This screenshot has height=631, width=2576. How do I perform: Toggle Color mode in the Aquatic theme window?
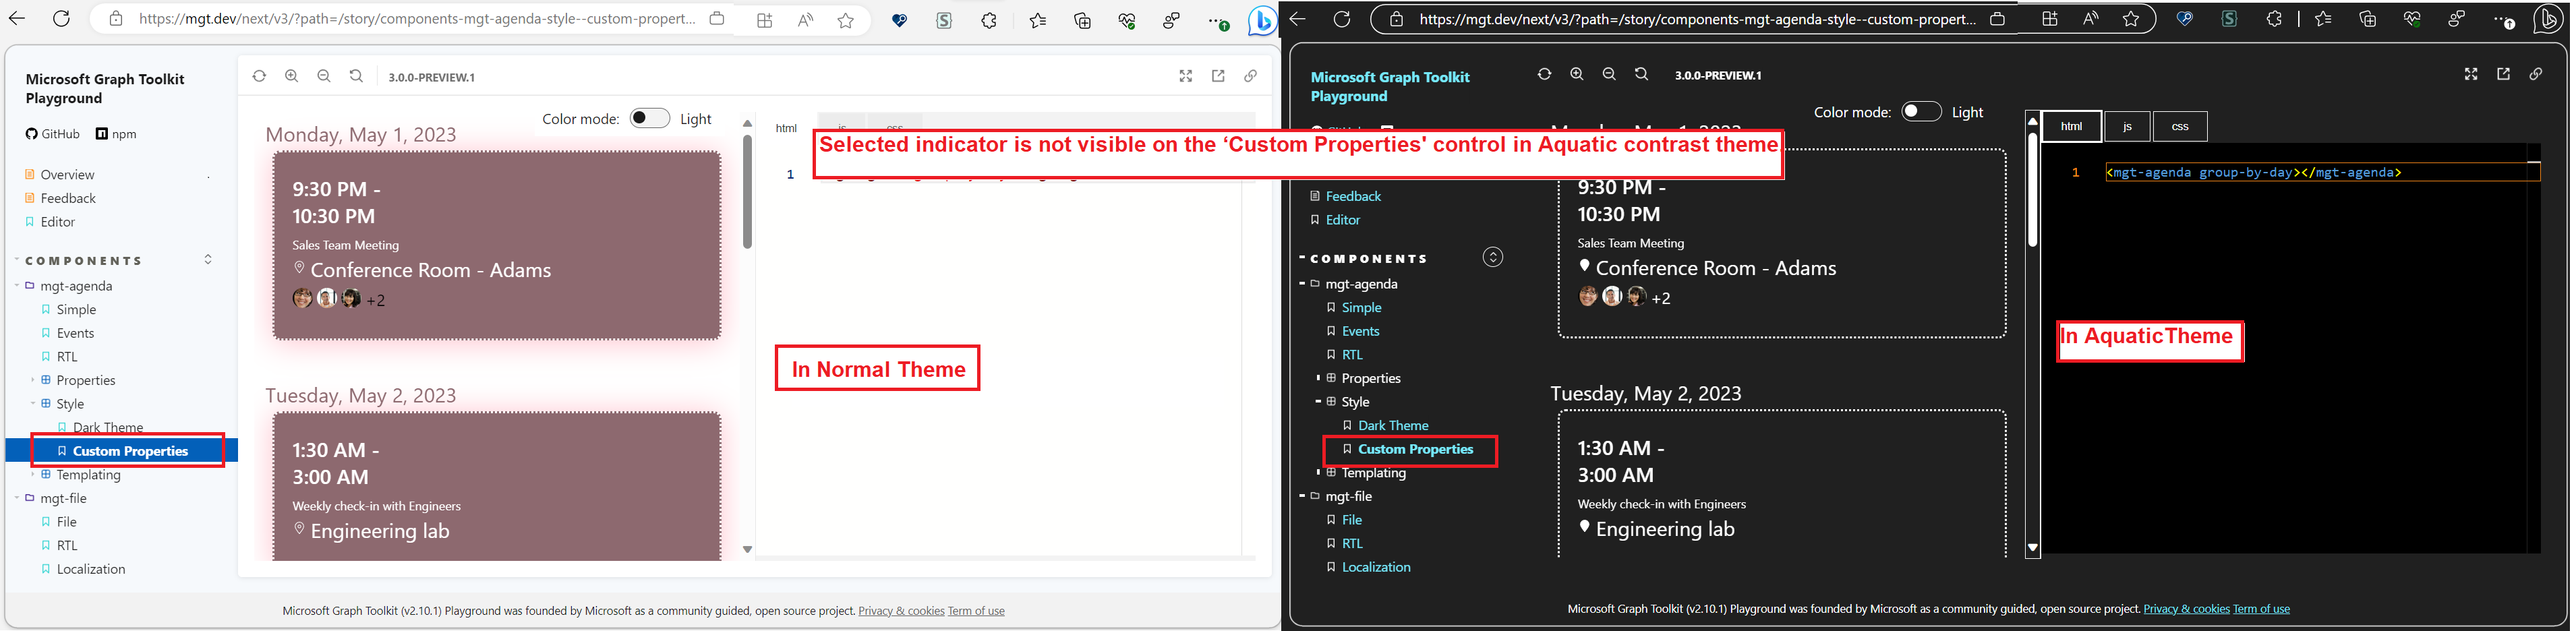pos(1921,111)
